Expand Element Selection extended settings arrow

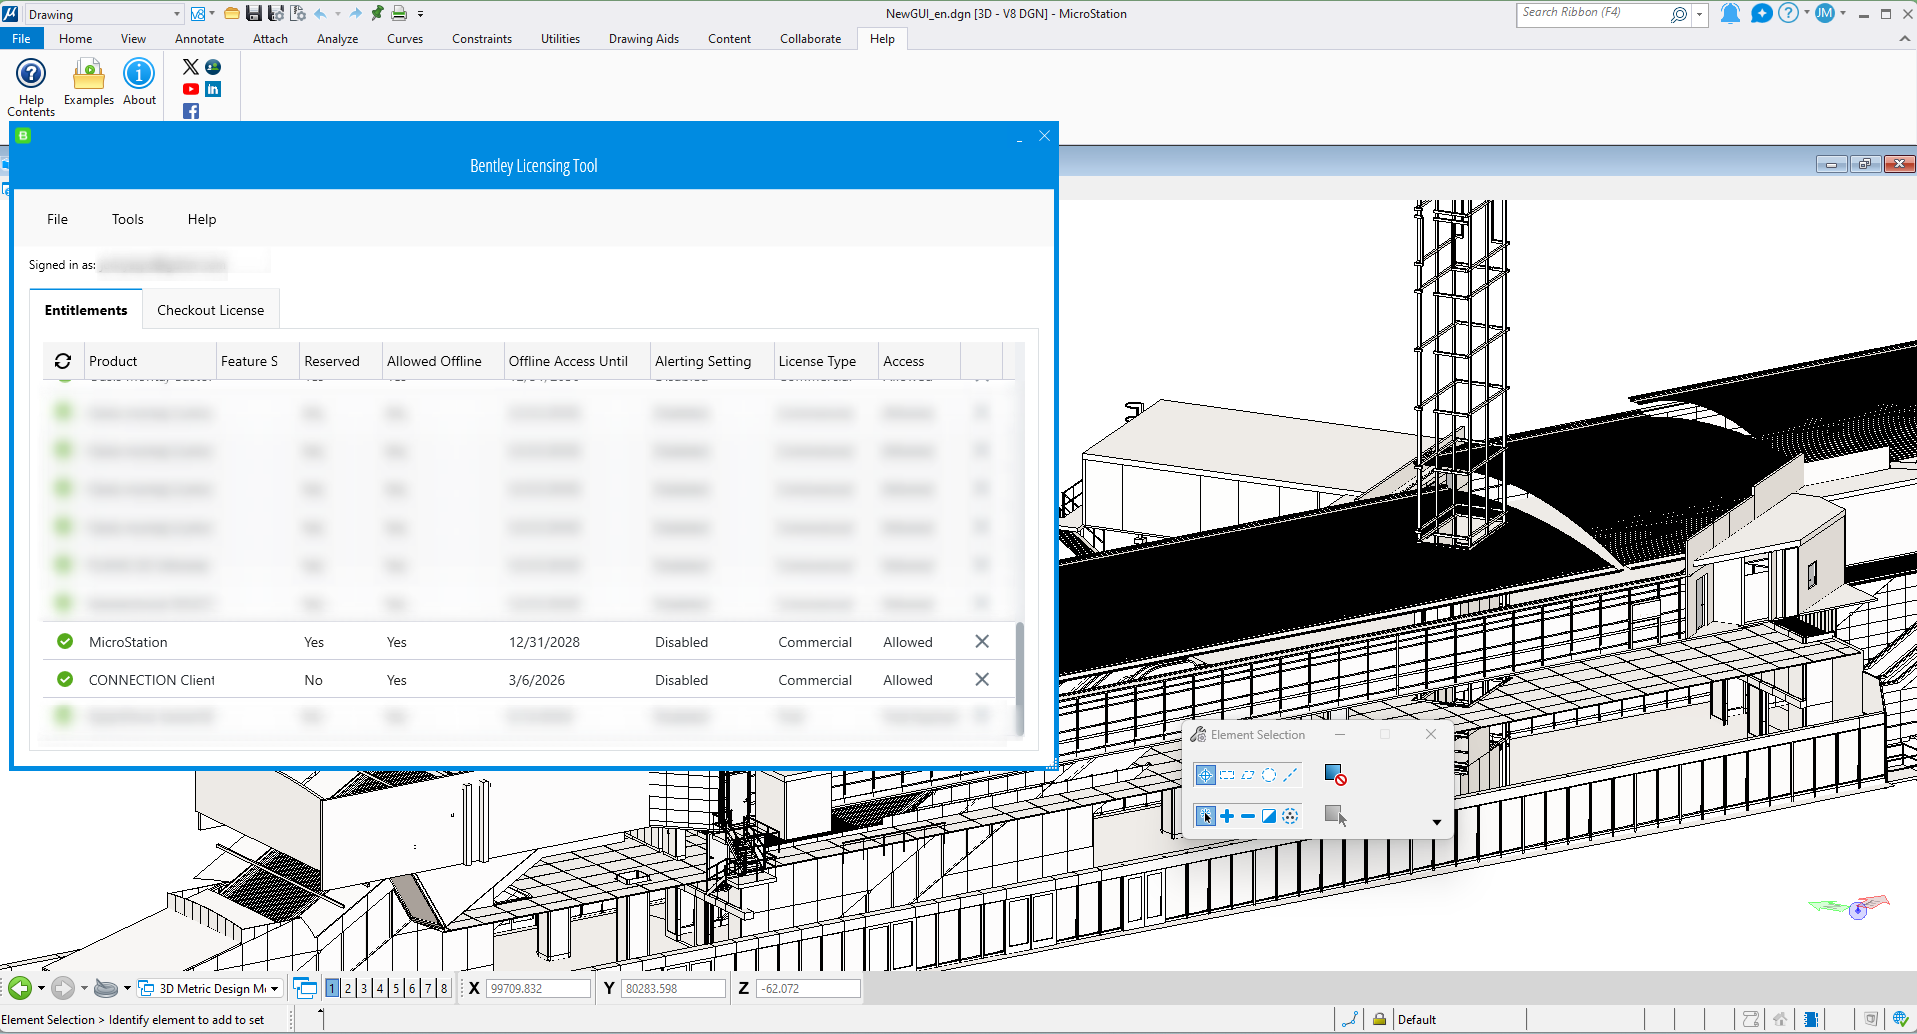click(x=1436, y=823)
